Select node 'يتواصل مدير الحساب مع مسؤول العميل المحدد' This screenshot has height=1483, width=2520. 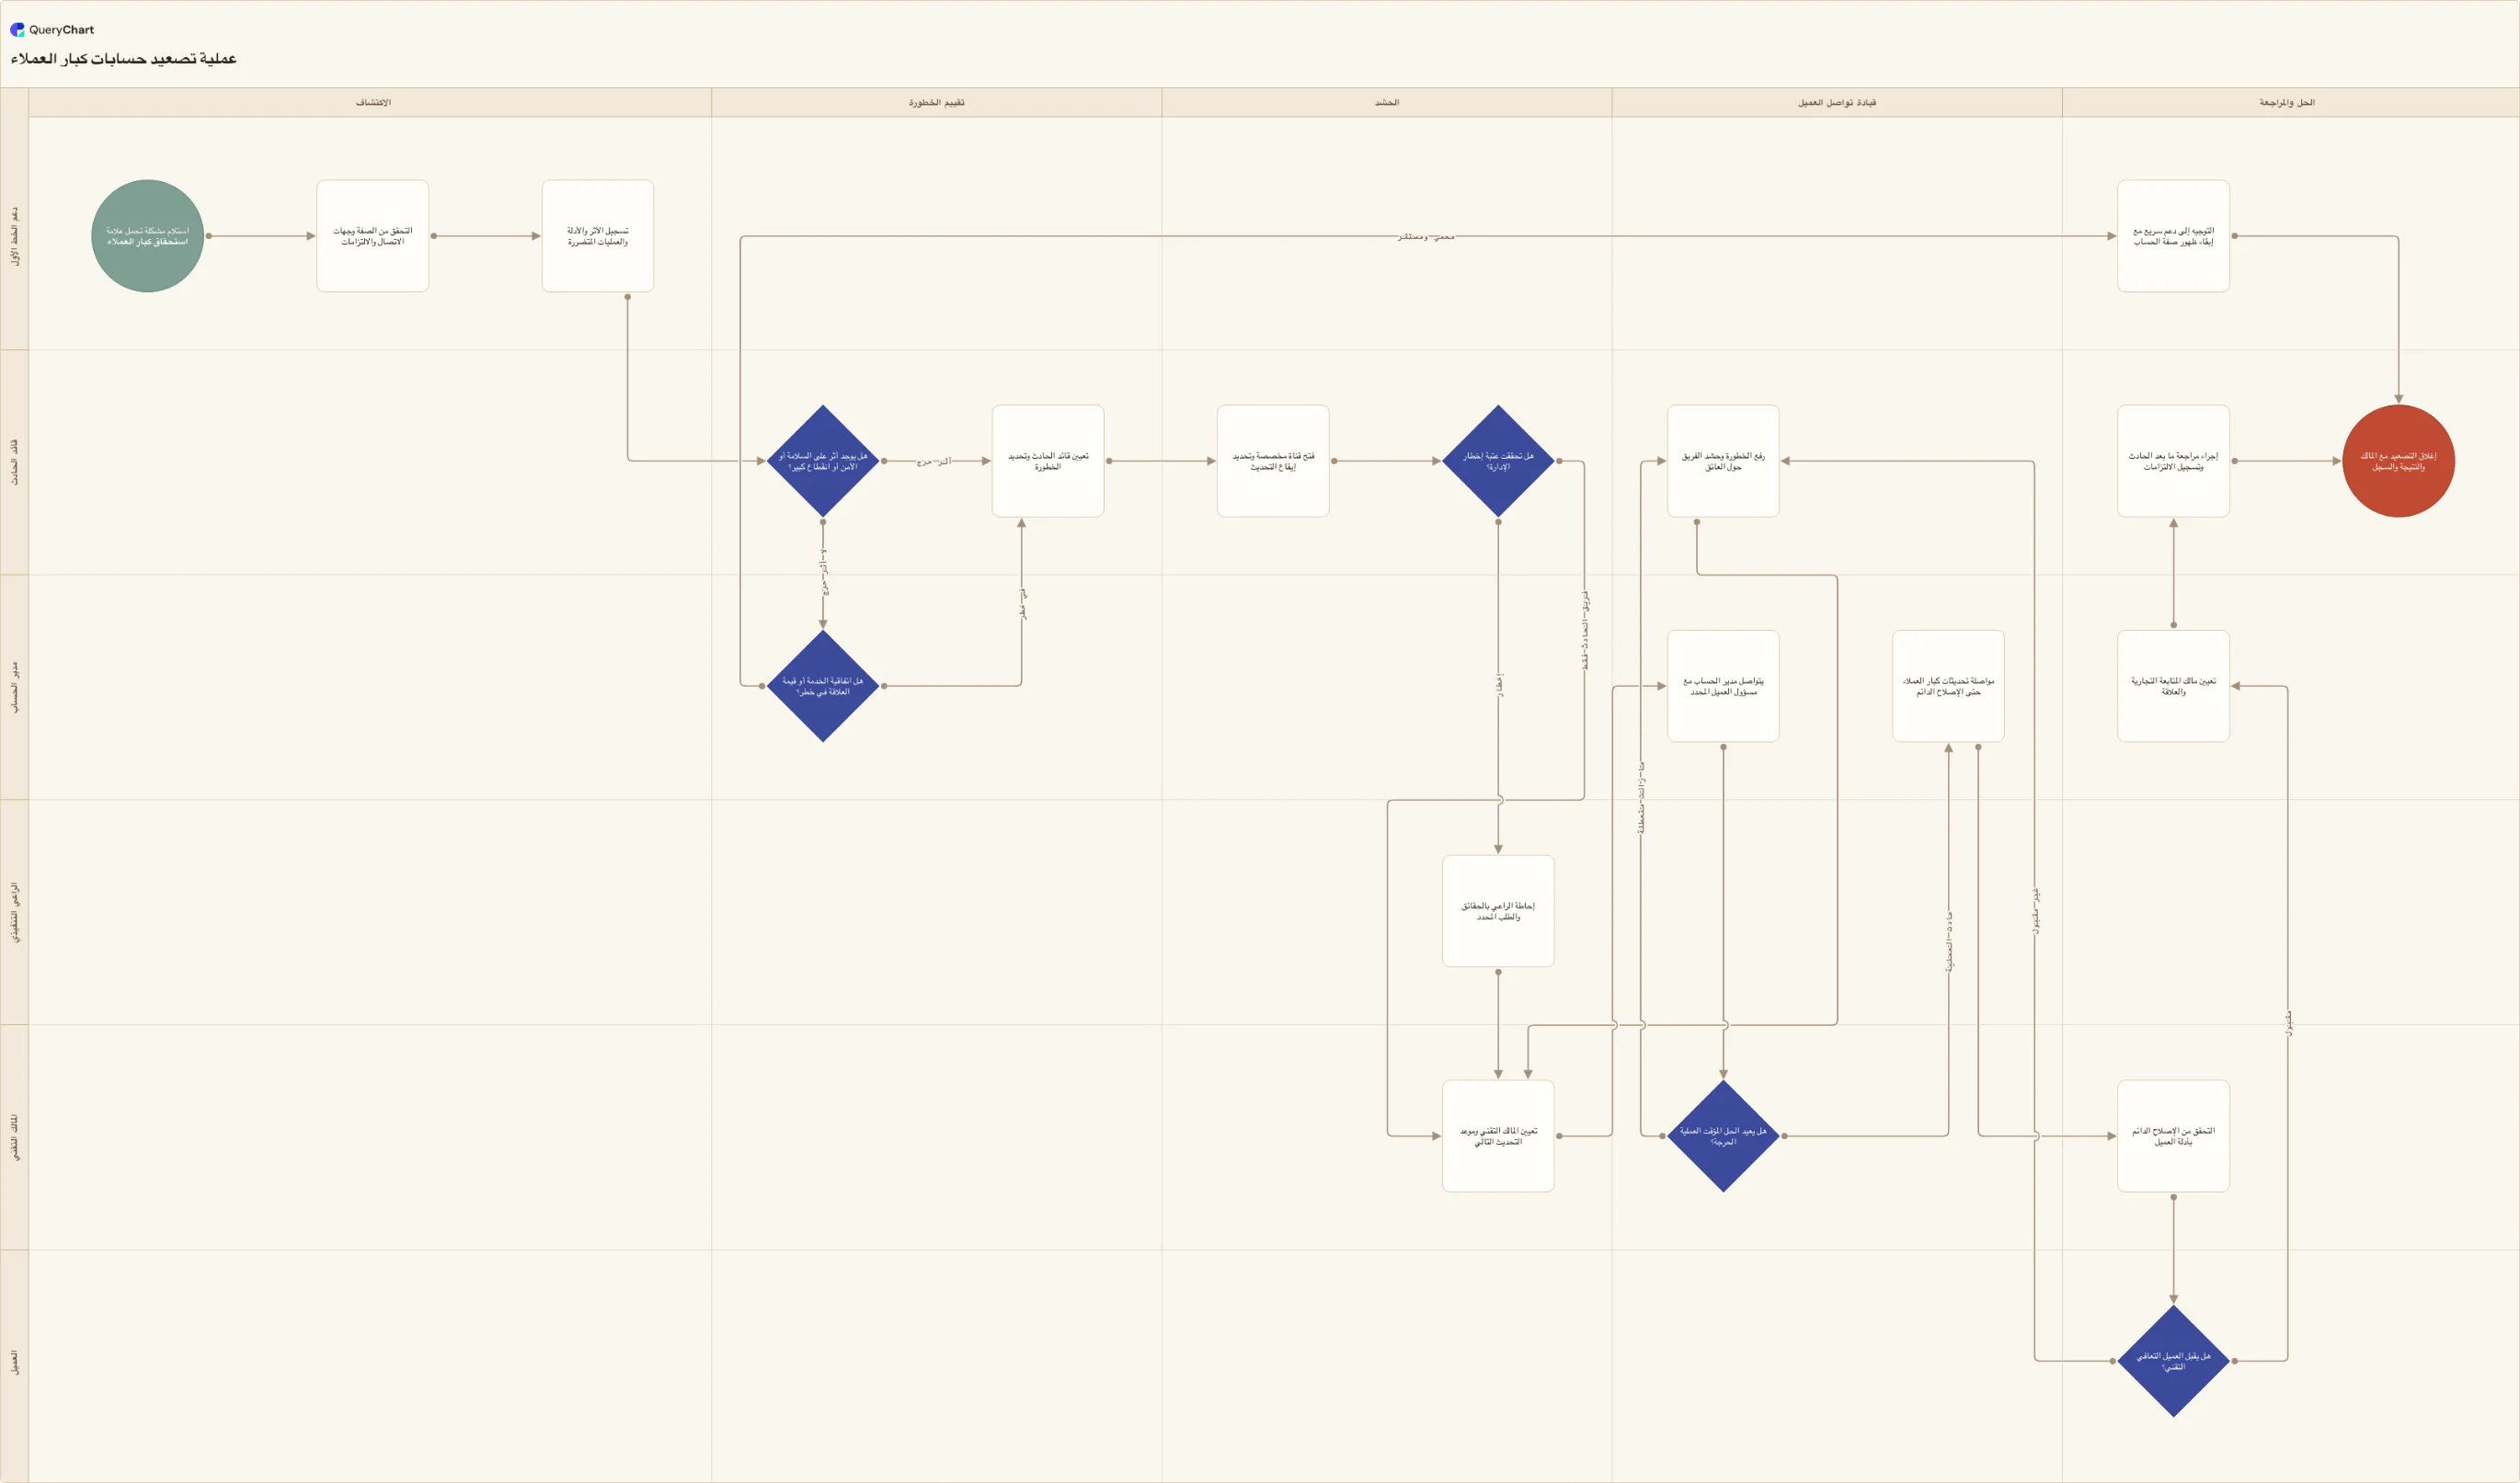1723,686
